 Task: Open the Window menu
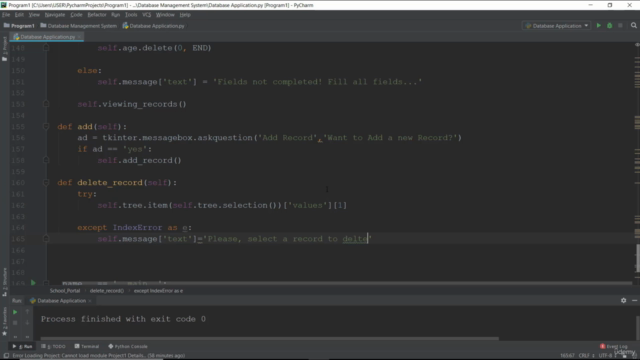pyautogui.click(x=165, y=15)
